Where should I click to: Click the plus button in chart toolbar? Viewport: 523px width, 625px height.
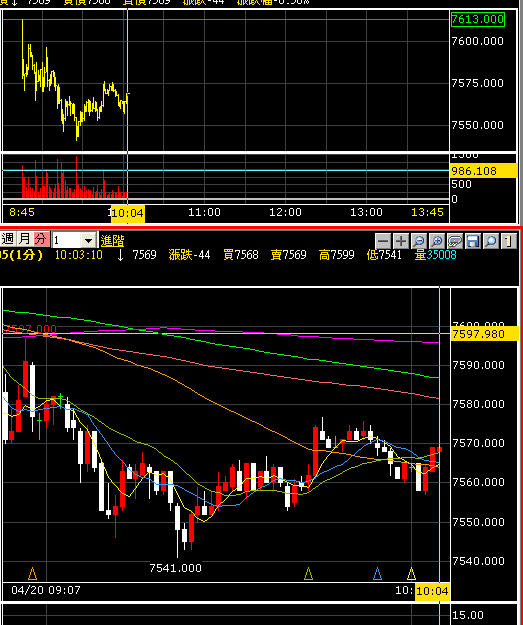(401, 241)
